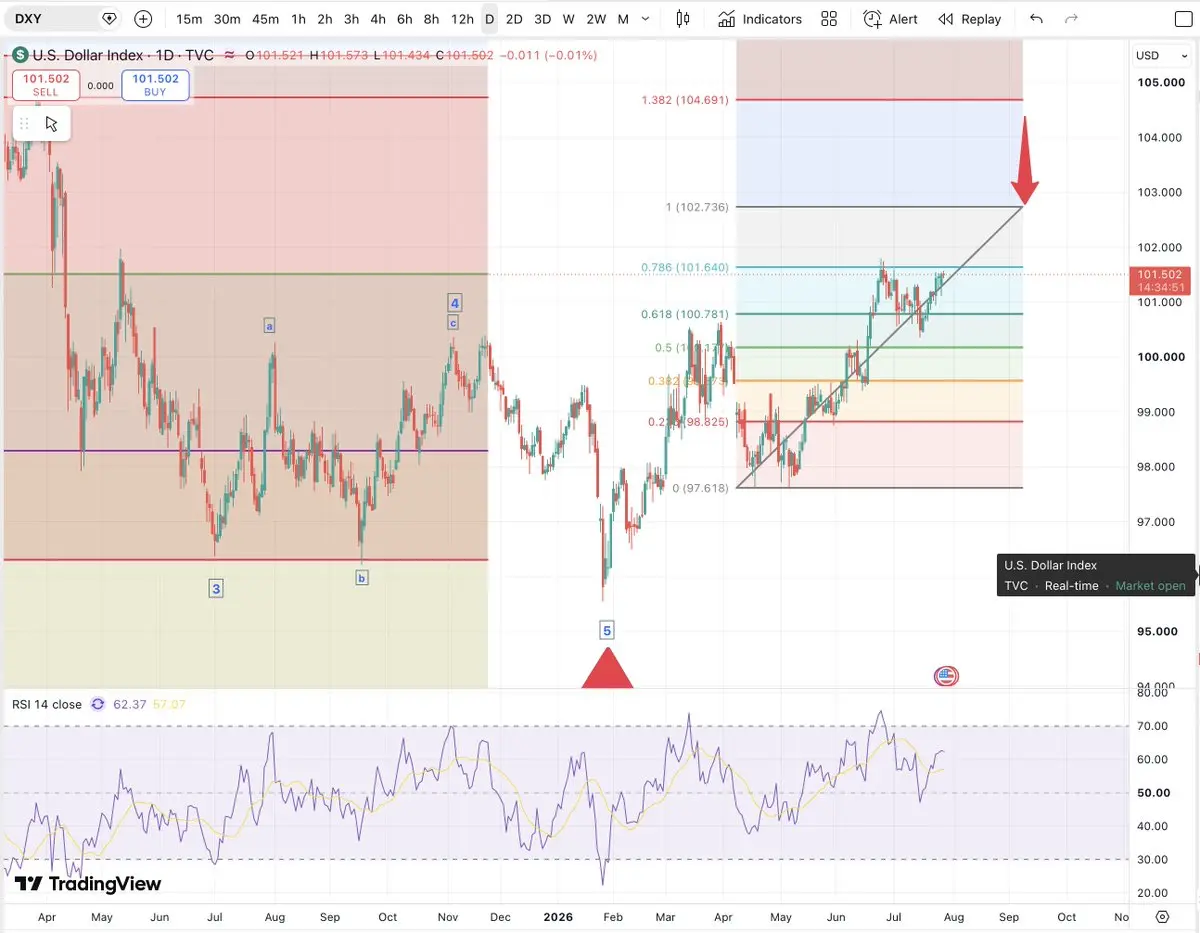Image resolution: width=1200 pixels, height=933 pixels.
Task: Choose the 6h timeframe
Action: click(x=404, y=19)
